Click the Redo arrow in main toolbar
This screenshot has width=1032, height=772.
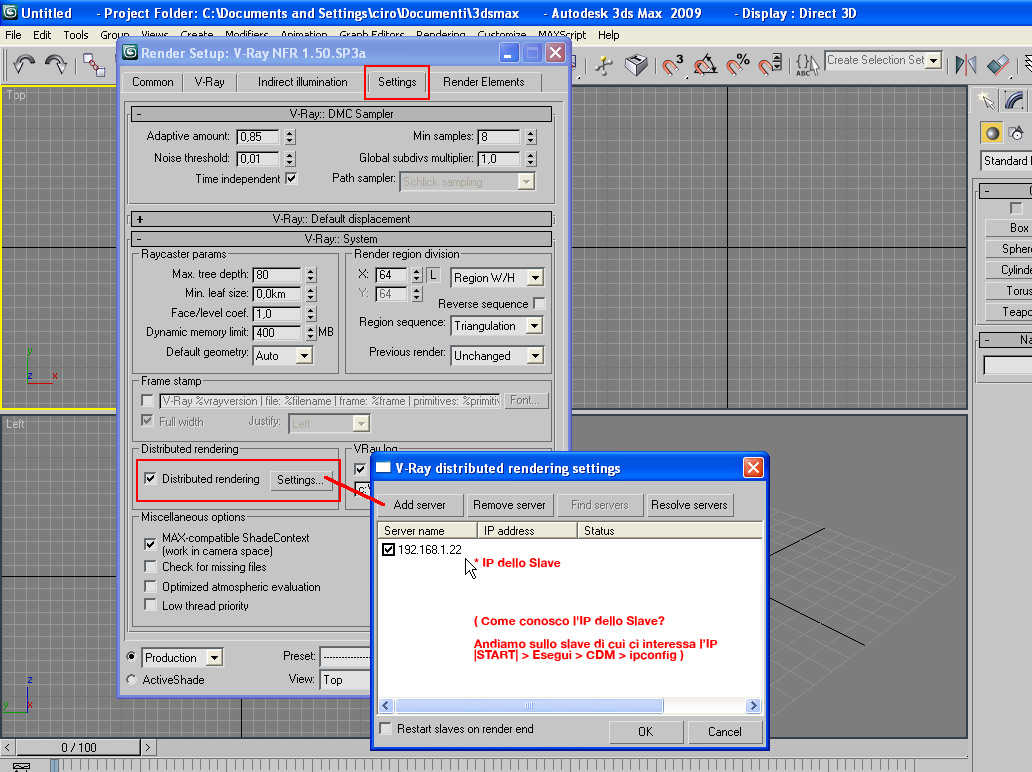click(x=56, y=64)
